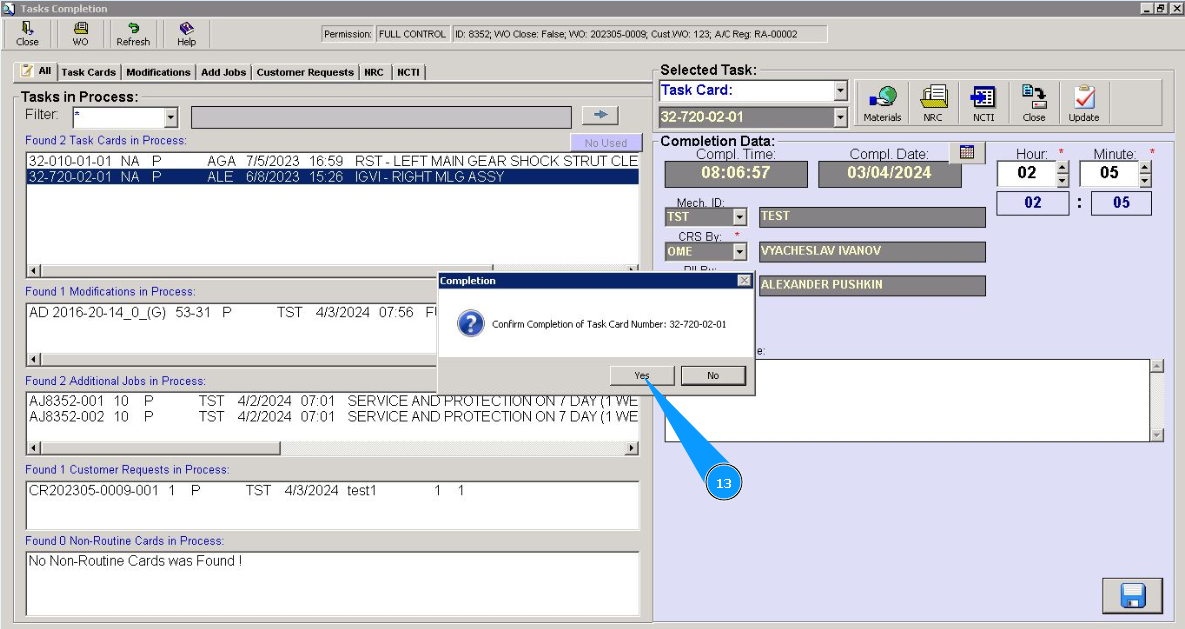
Task: Click the blue arrow filter go button
Action: point(600,115)
